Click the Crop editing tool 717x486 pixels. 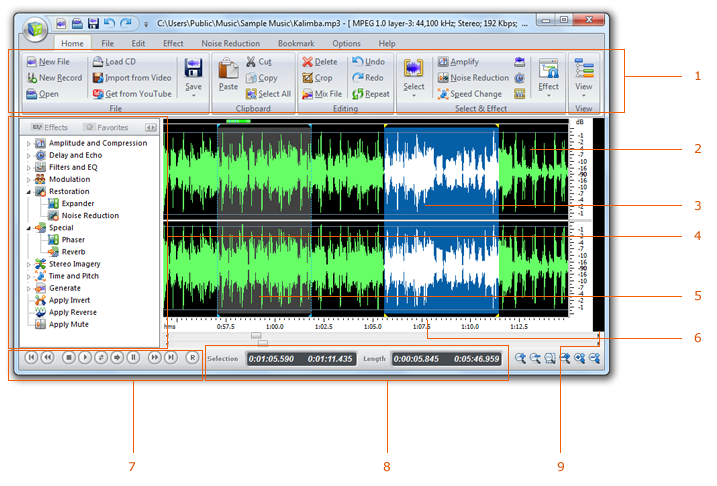click(317, 78)
